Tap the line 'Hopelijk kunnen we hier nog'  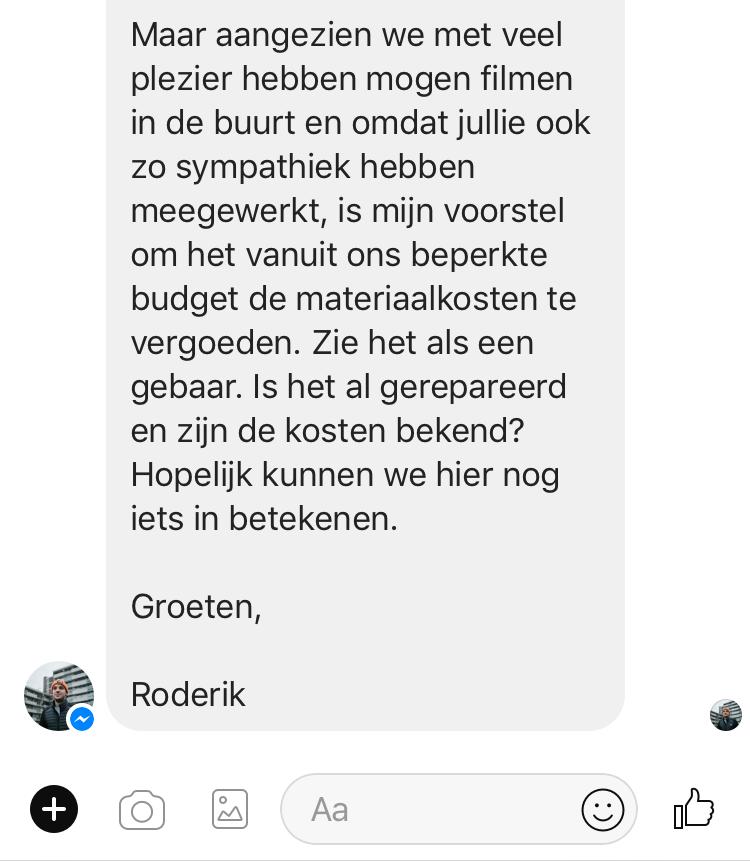point(345,476)
